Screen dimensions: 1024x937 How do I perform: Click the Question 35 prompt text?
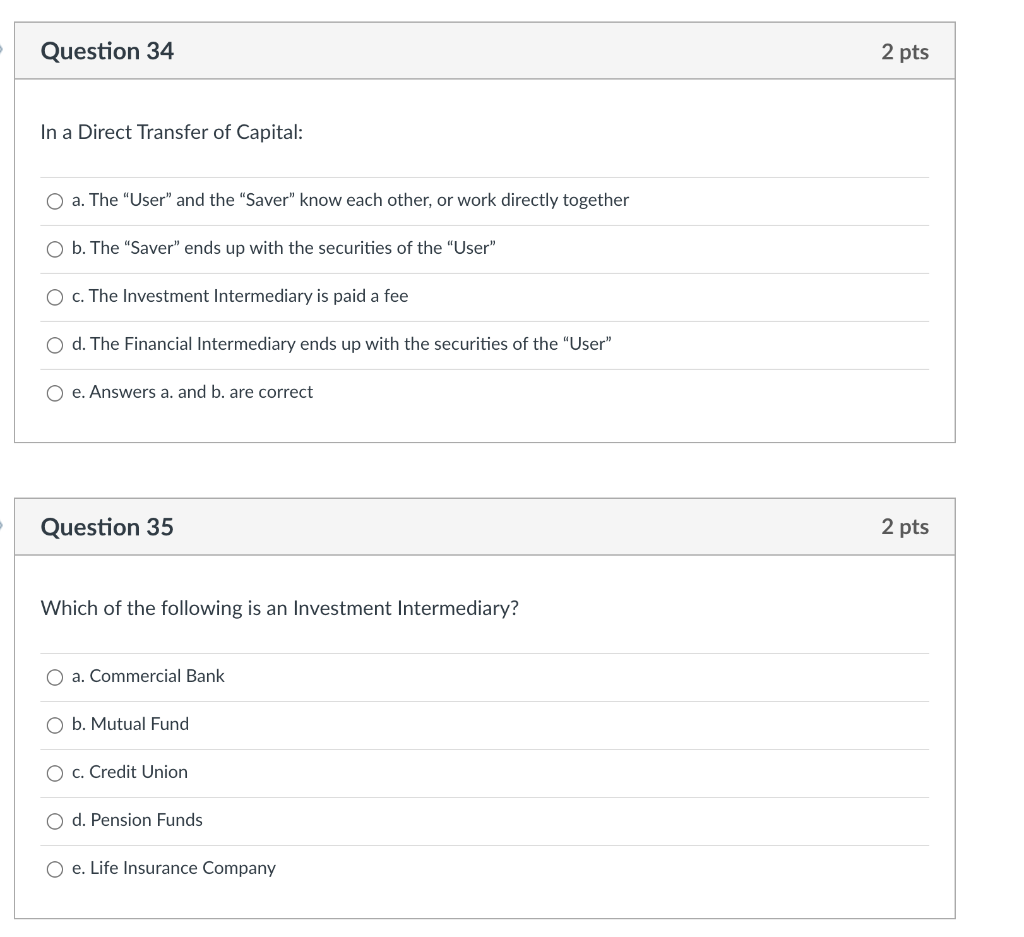click(278, 608)
